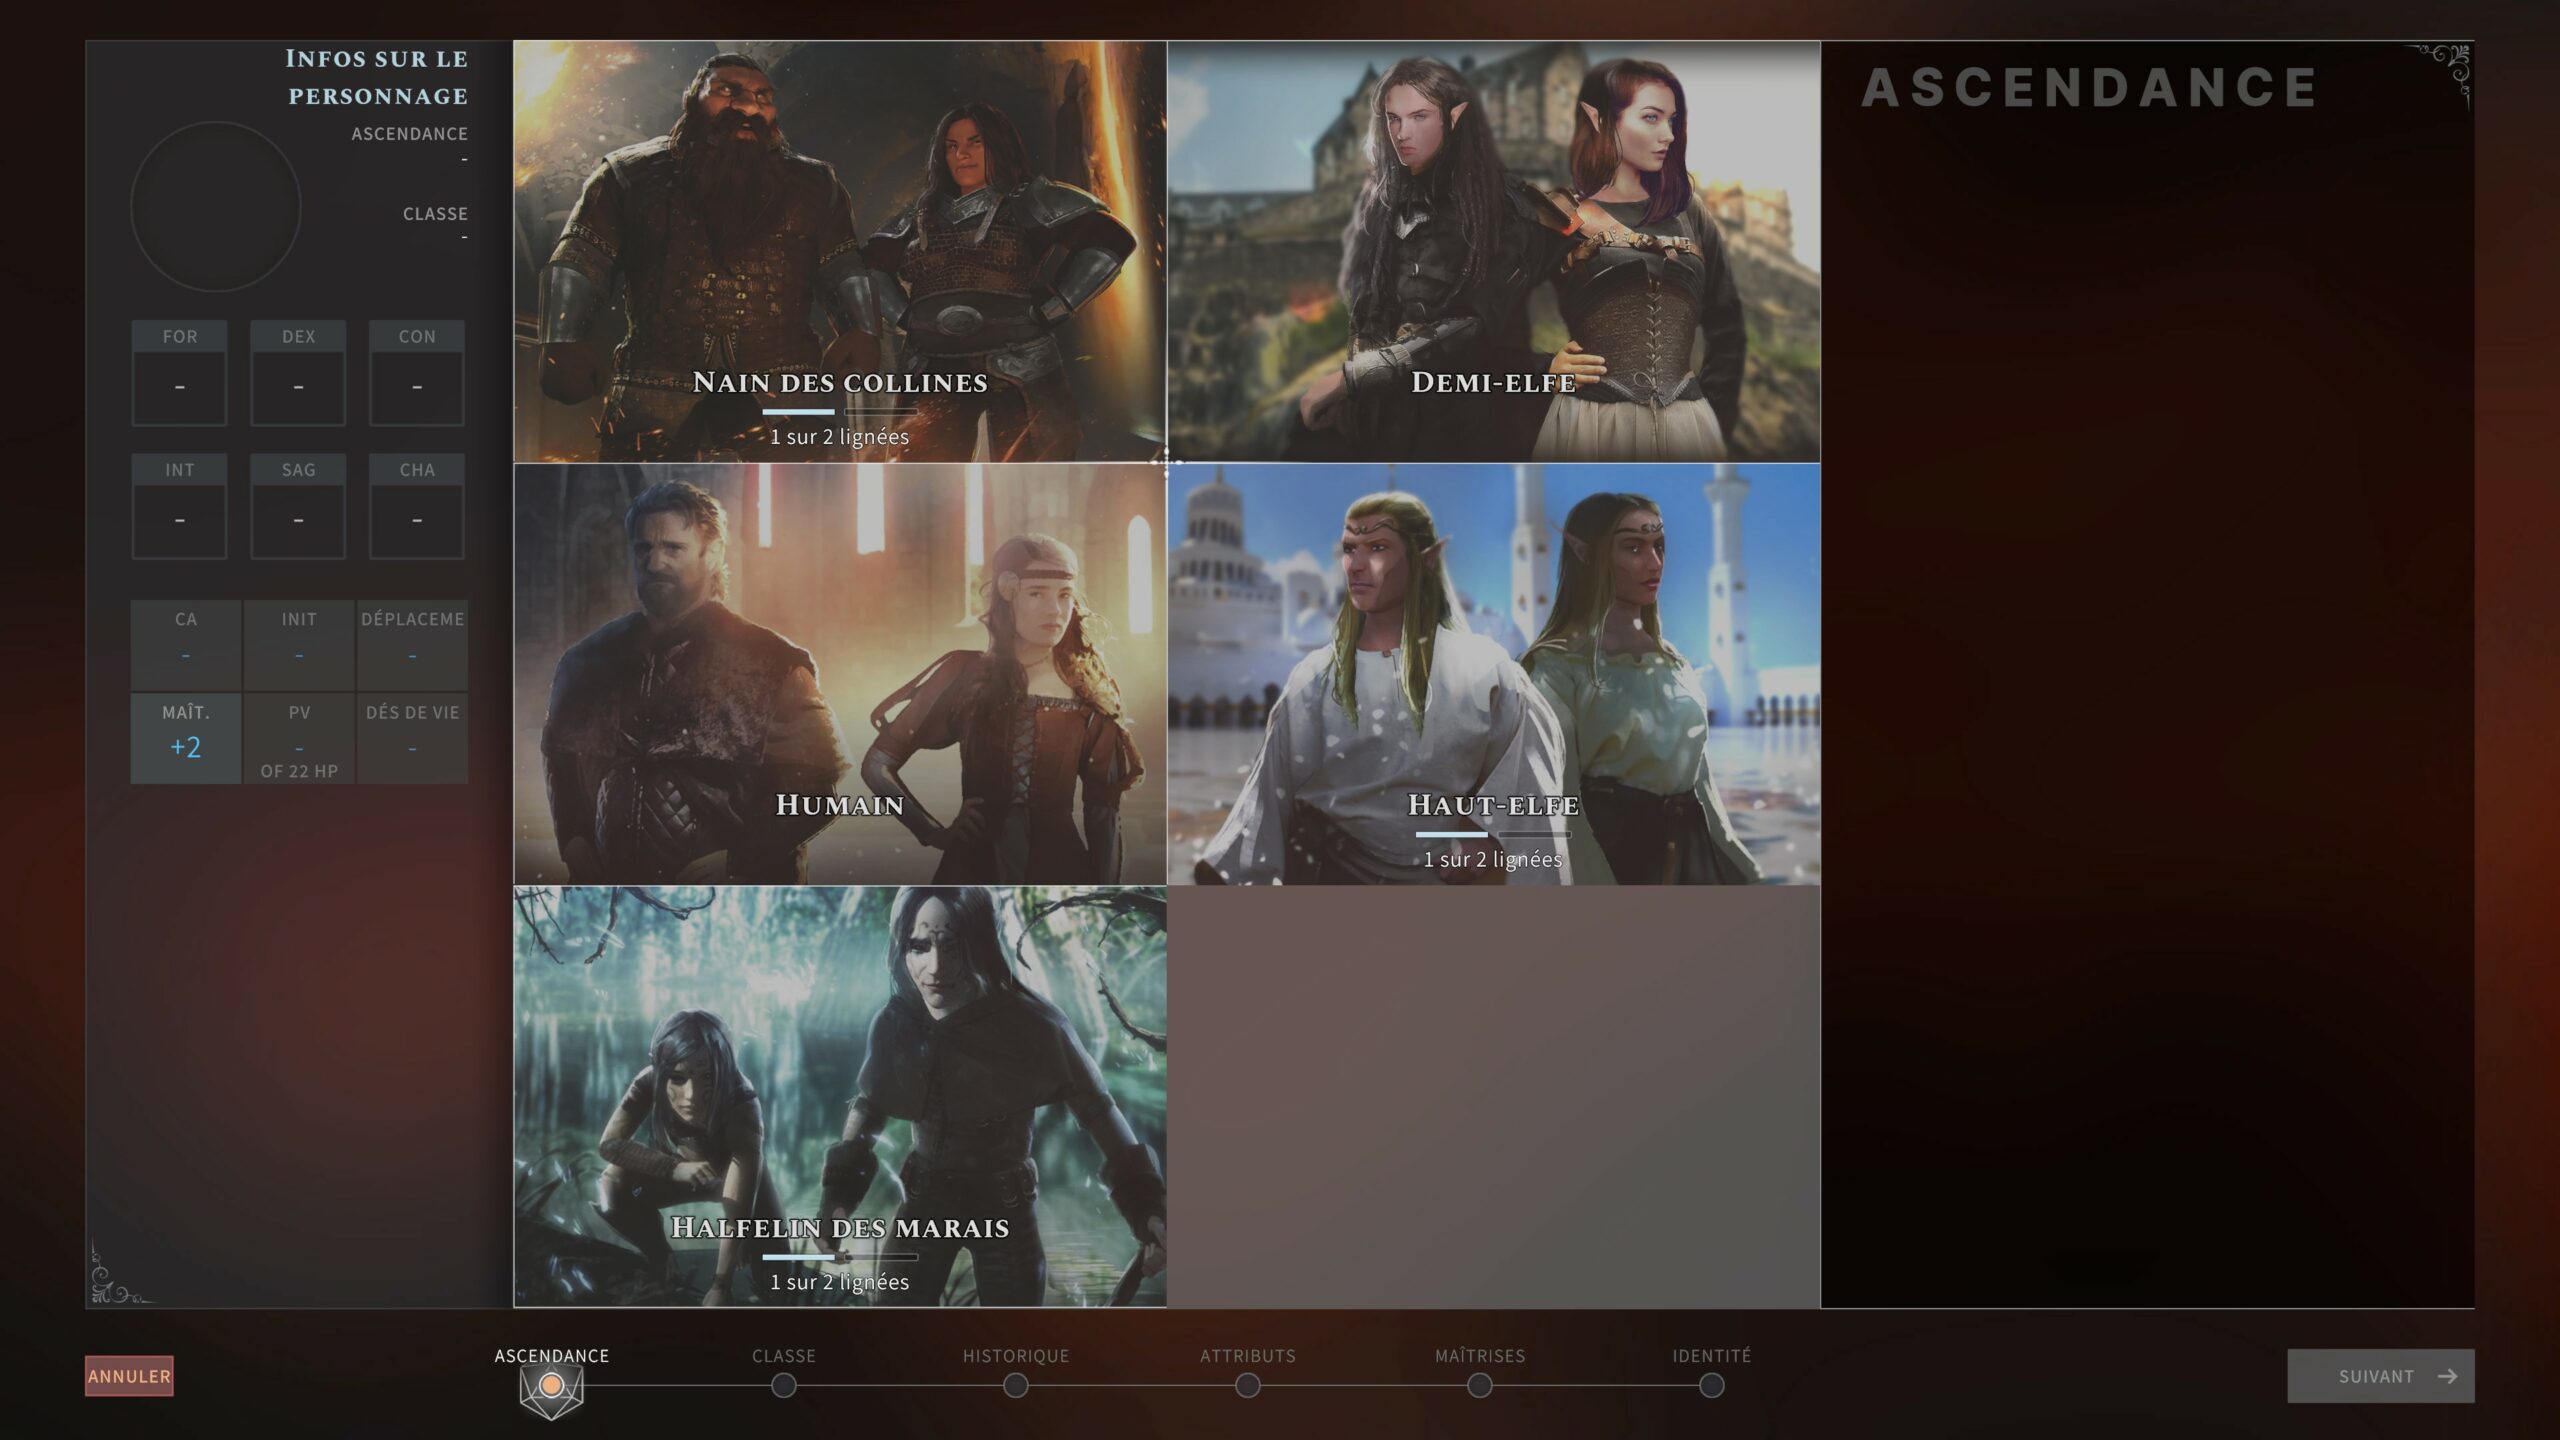Jump to the Classe step node
Screen dimensions: 2560x1440
click(x=784, y=1386)
